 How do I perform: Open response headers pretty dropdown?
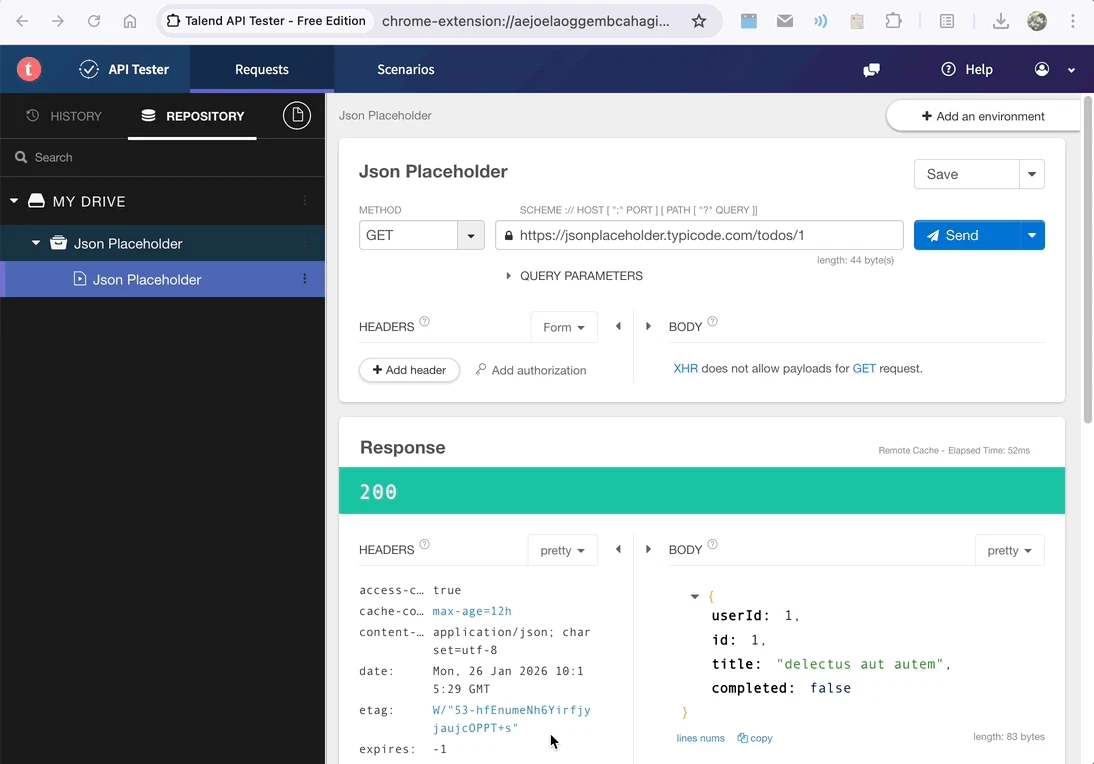pyautogui.click(x=562, y=550)
